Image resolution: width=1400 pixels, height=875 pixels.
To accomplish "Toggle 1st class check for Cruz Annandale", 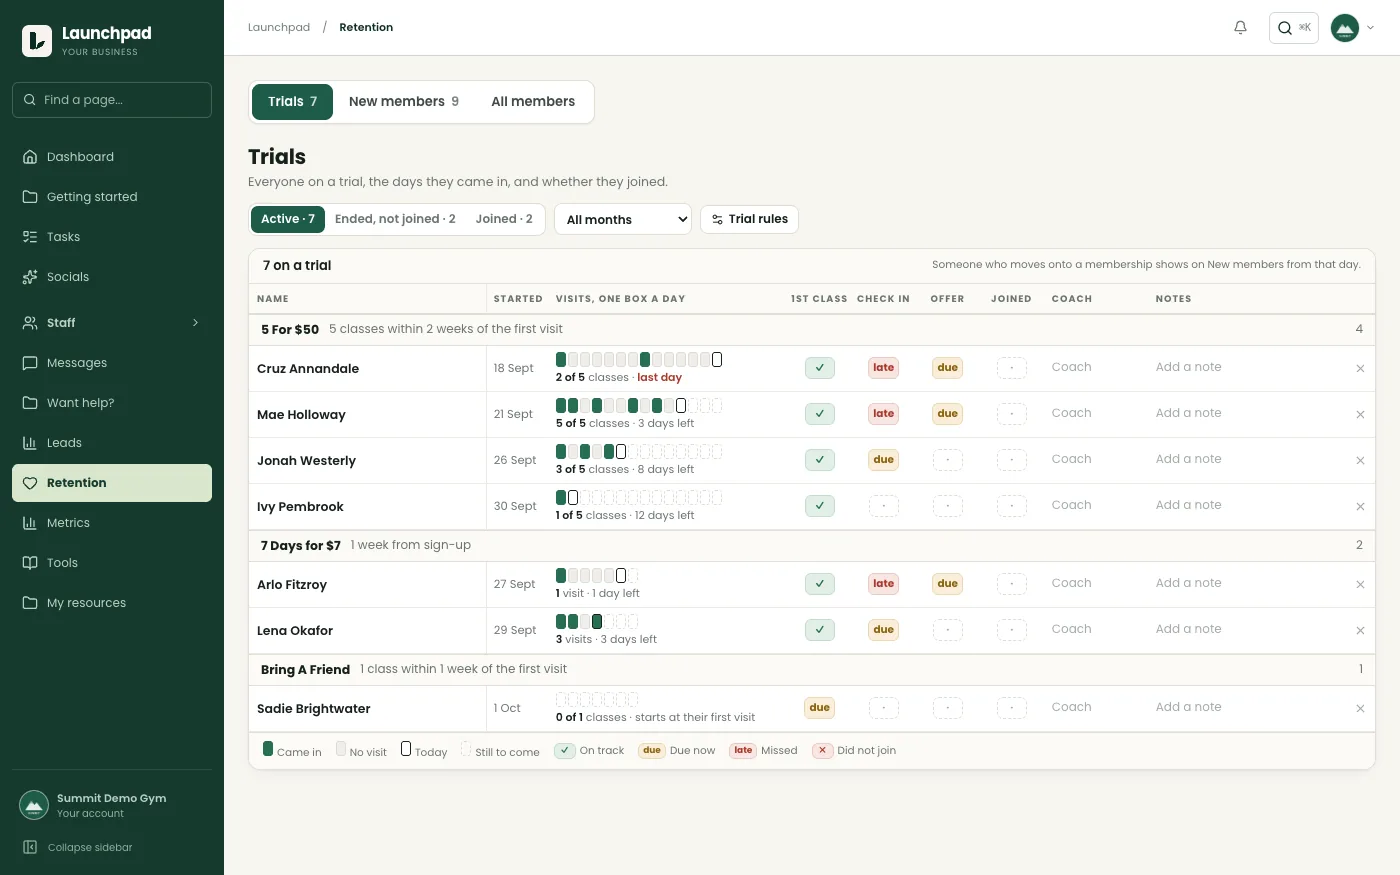I will (820, 368).
